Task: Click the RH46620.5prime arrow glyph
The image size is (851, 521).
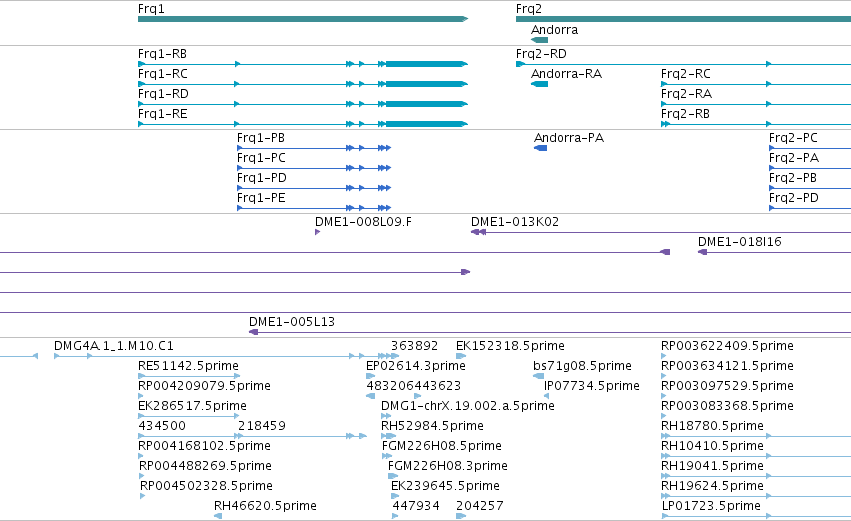Action: [x=218, y=516]
